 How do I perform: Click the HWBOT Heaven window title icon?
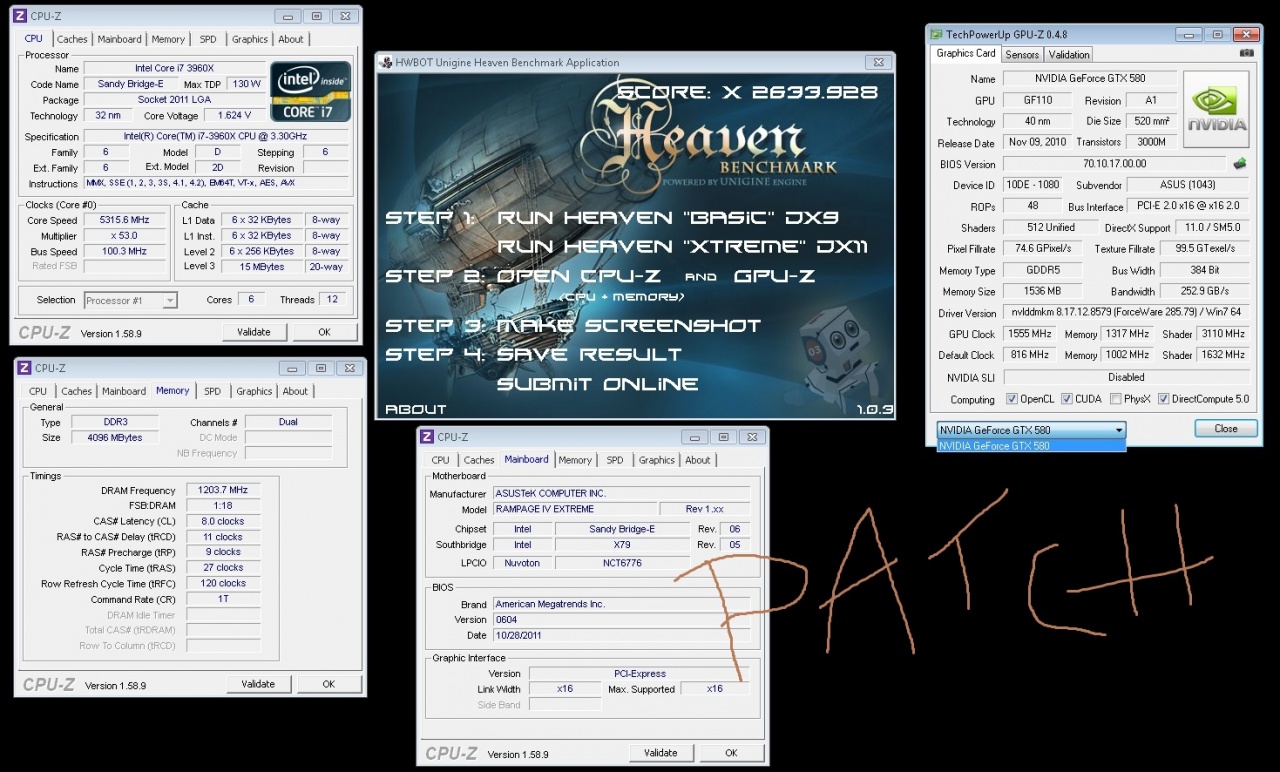(x=385, y=62)
